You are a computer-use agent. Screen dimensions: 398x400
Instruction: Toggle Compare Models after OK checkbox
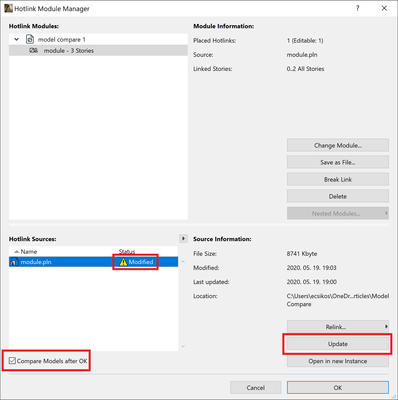12,361
